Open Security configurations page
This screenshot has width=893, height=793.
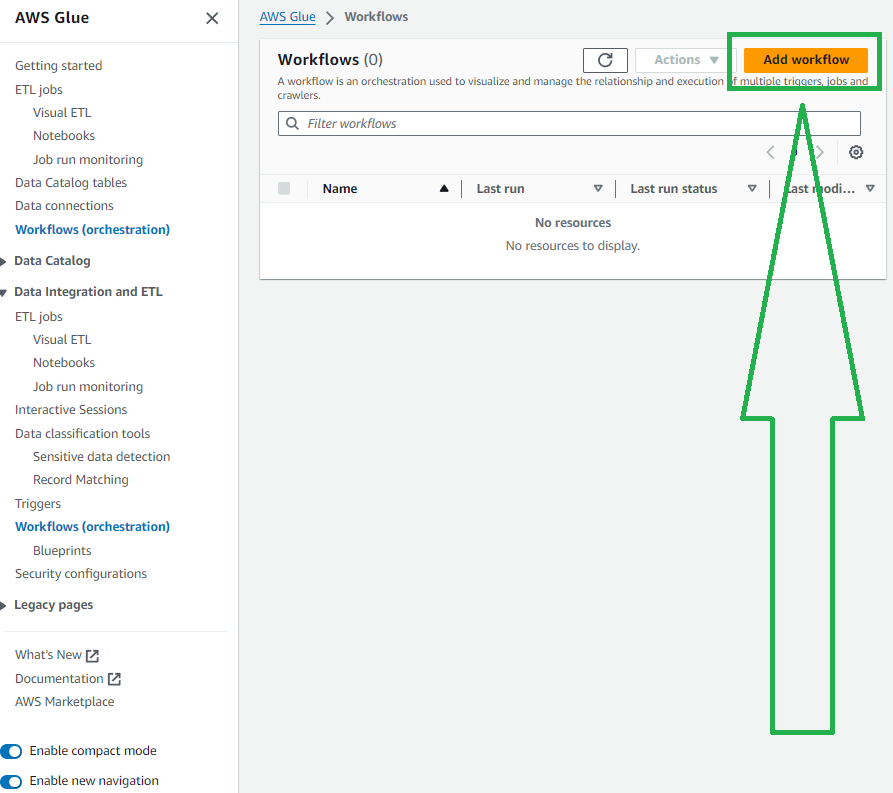click(81, 574)
